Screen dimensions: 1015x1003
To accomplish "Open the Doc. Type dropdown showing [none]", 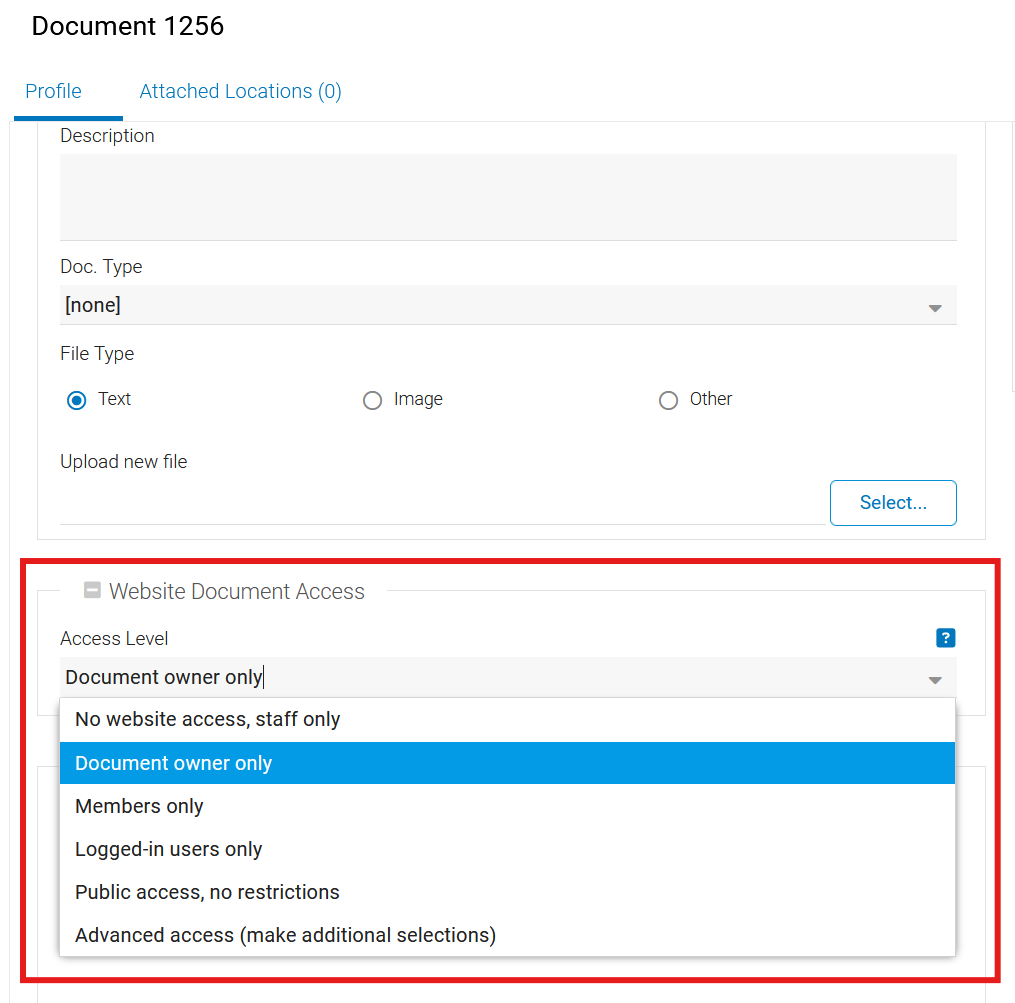I will coord(508,305).
